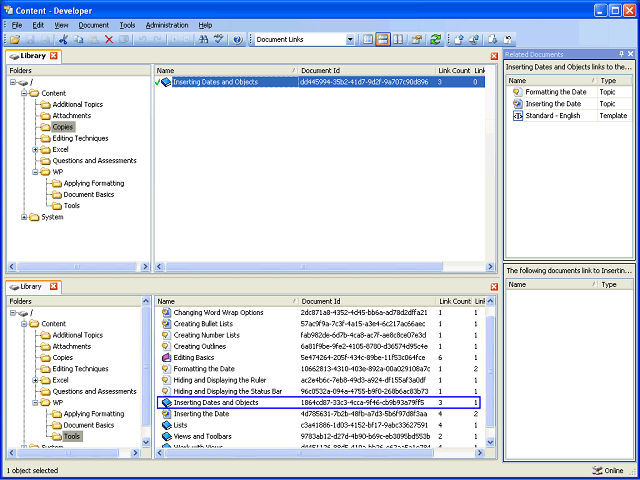
Task: Select Creating Outlines in lower document list
Action: coord(200,347)
